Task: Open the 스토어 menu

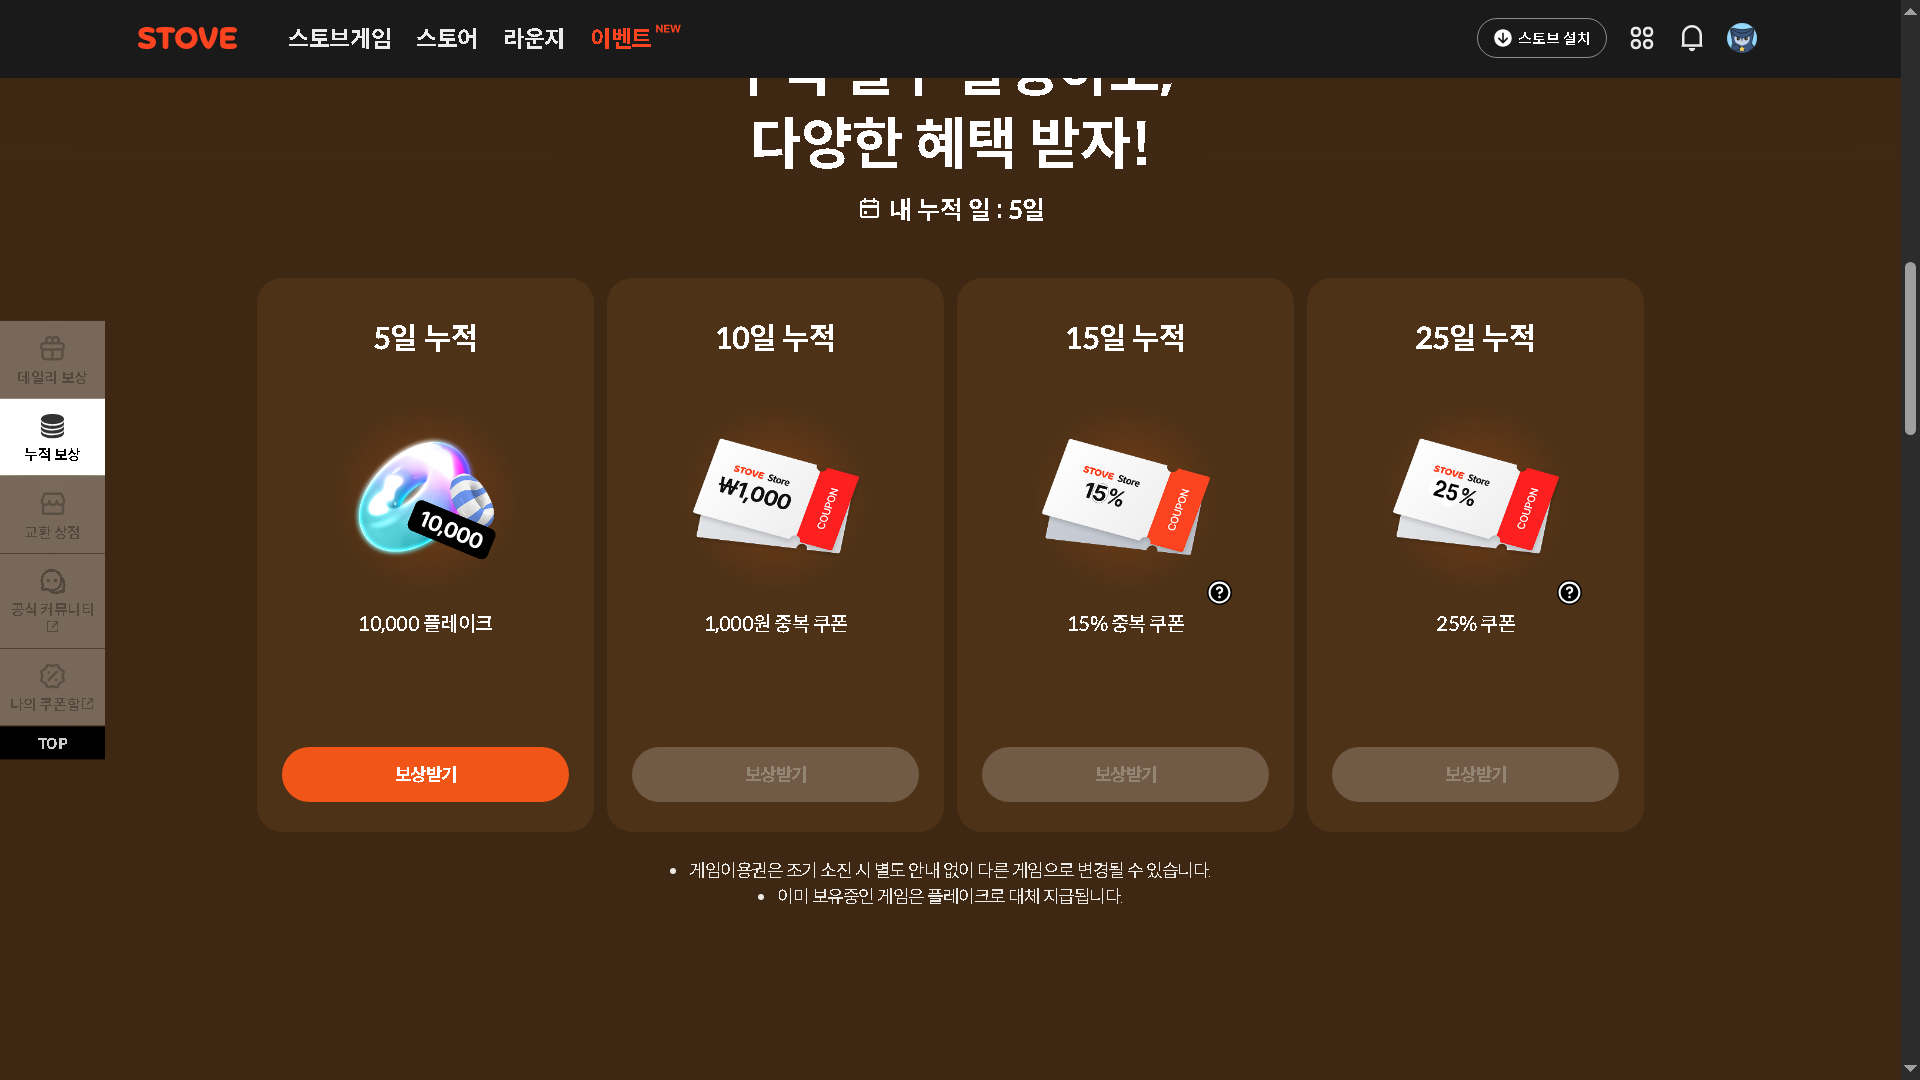Action: tap(447, 38)
